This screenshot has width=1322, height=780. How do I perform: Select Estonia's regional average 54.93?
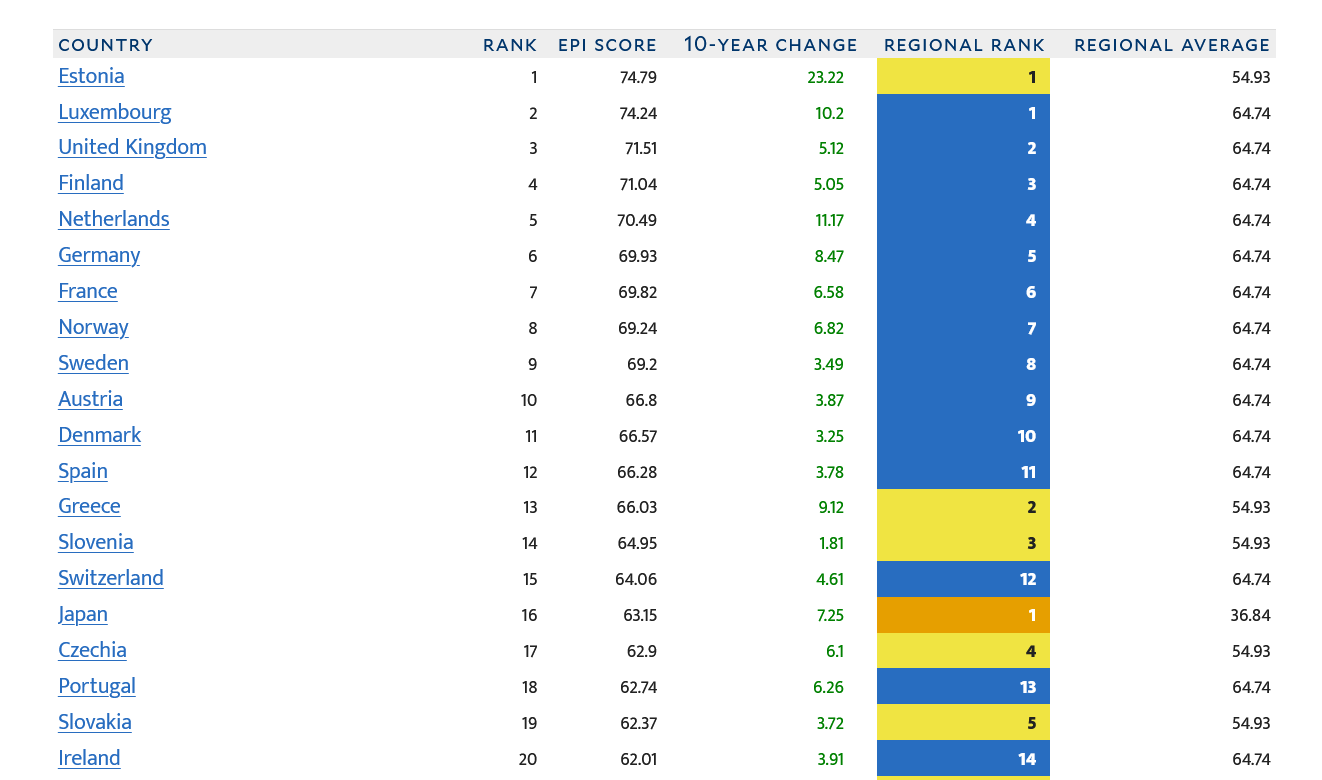(x=1252, y=78)
